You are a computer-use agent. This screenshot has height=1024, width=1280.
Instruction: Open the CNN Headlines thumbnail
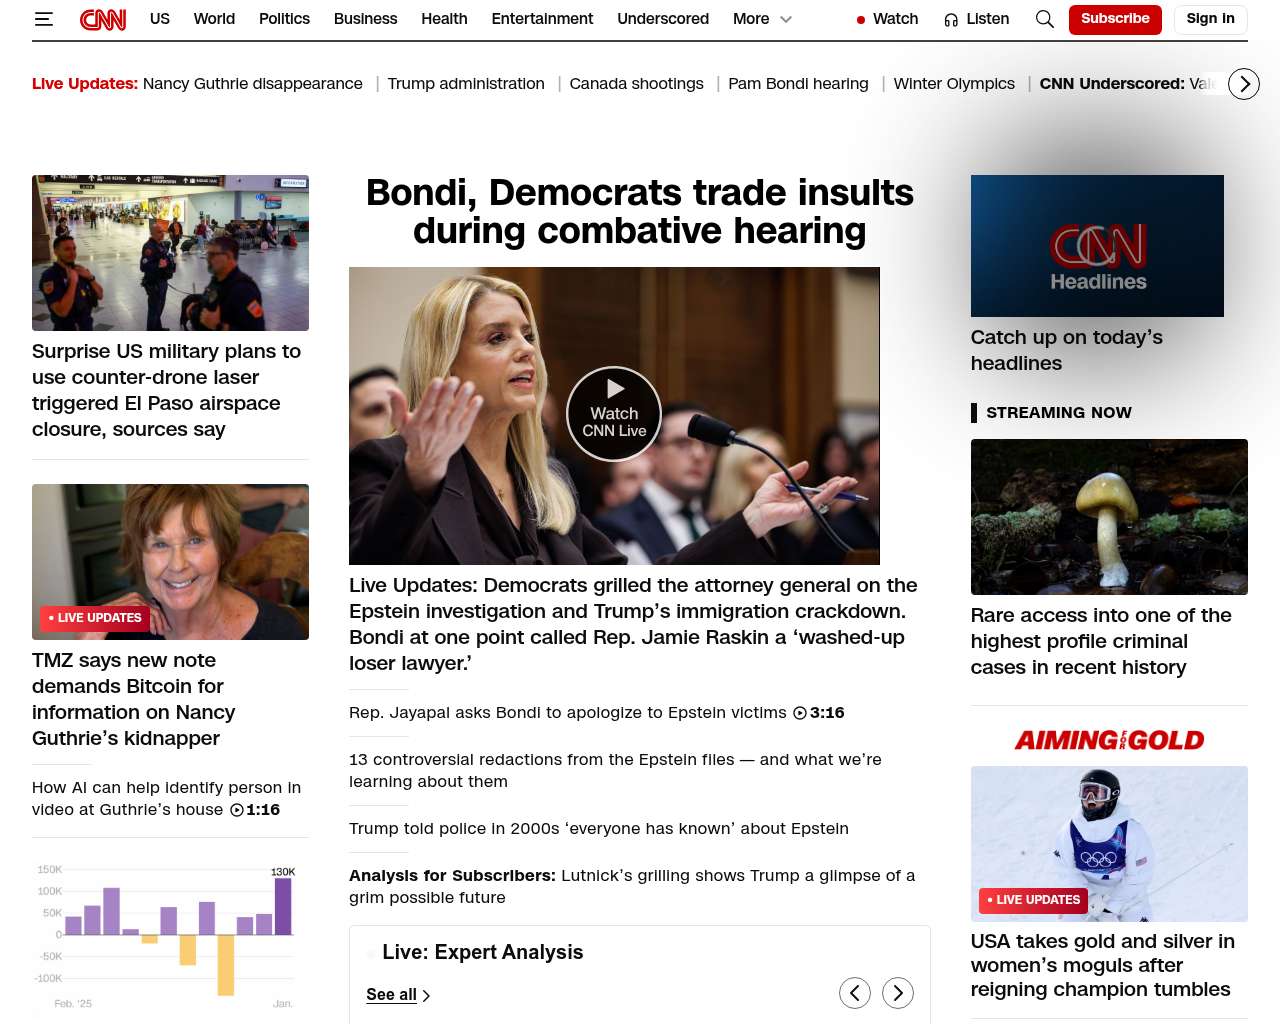pyautogui.click(x=1097, y=246)
